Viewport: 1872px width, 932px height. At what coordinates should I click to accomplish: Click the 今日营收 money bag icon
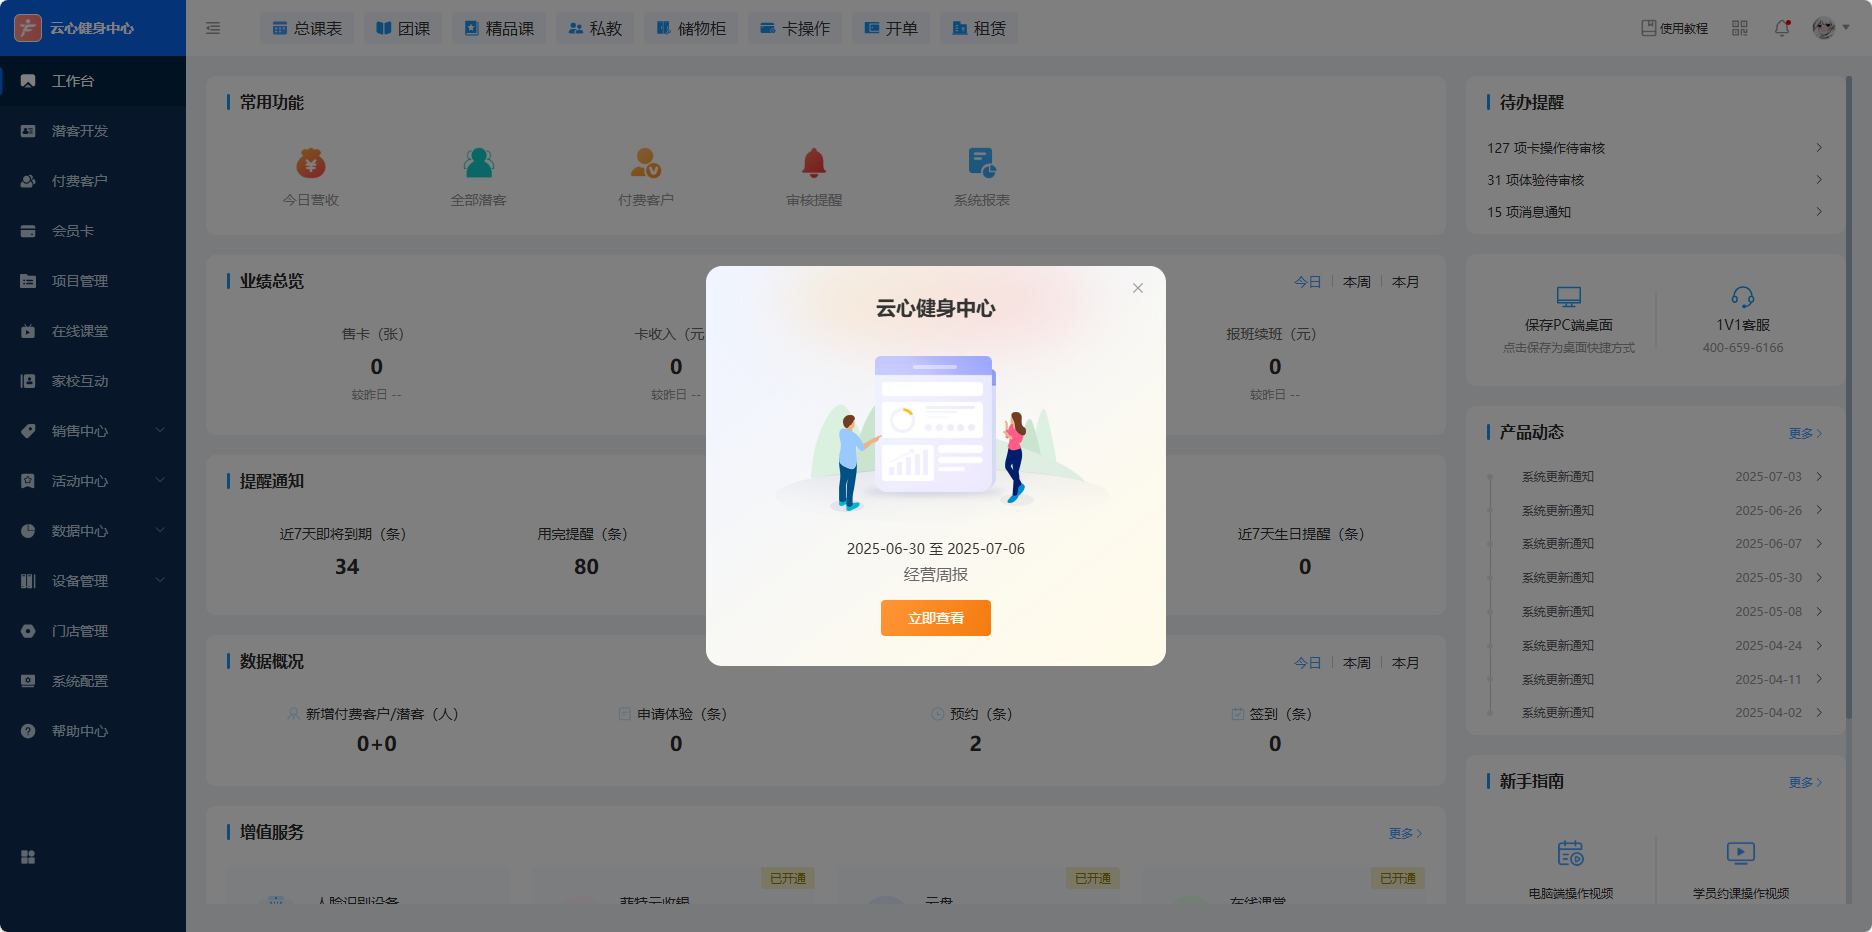311,163
